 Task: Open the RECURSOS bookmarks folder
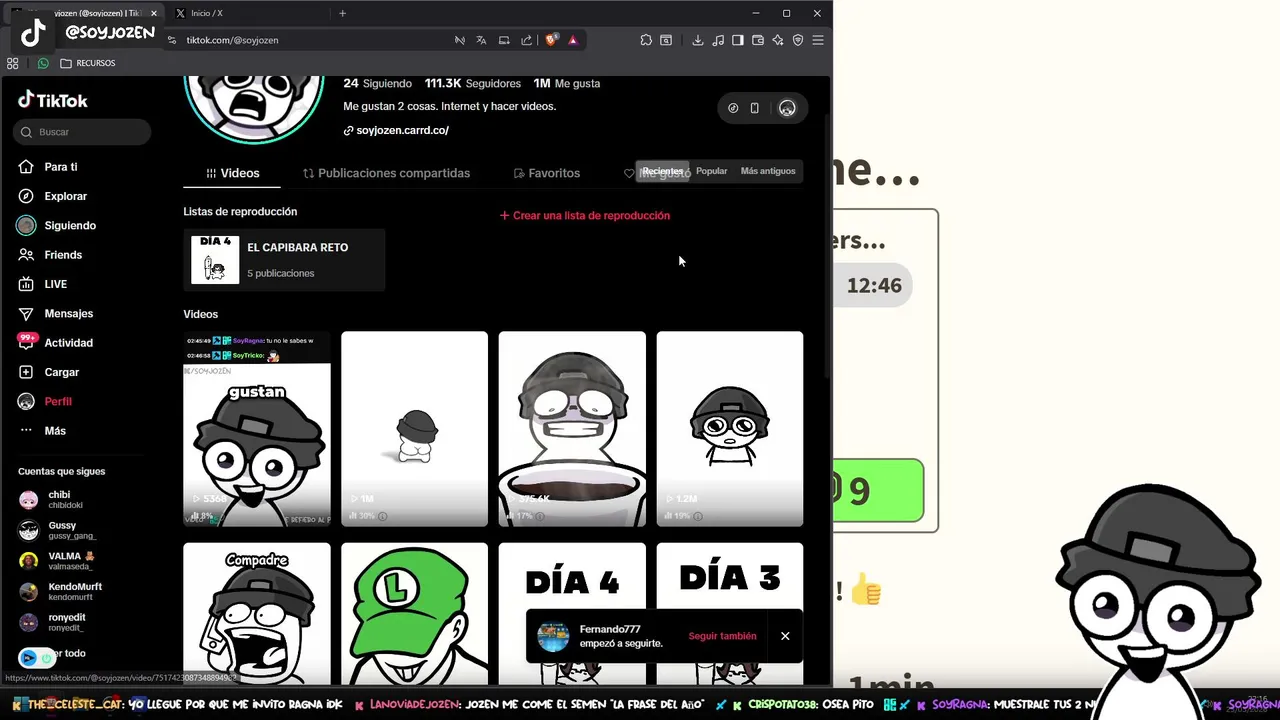click(x=88, y=63)
